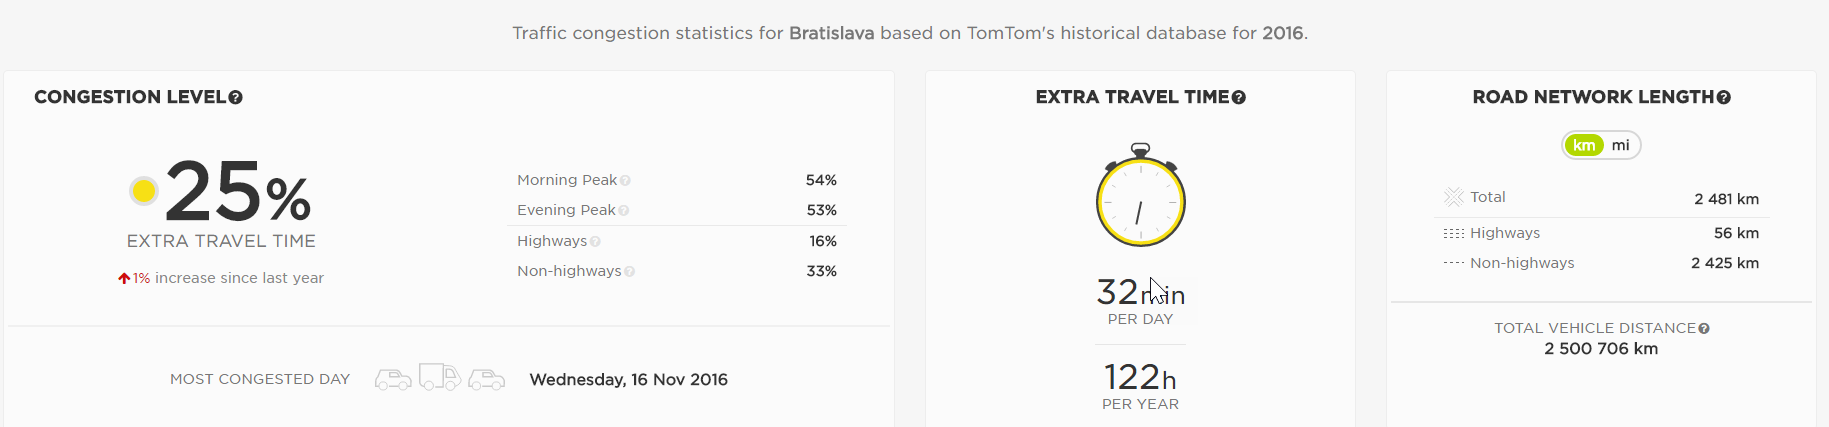
Task: Click the Congestion Level help icon
Action: click(236, 98)
